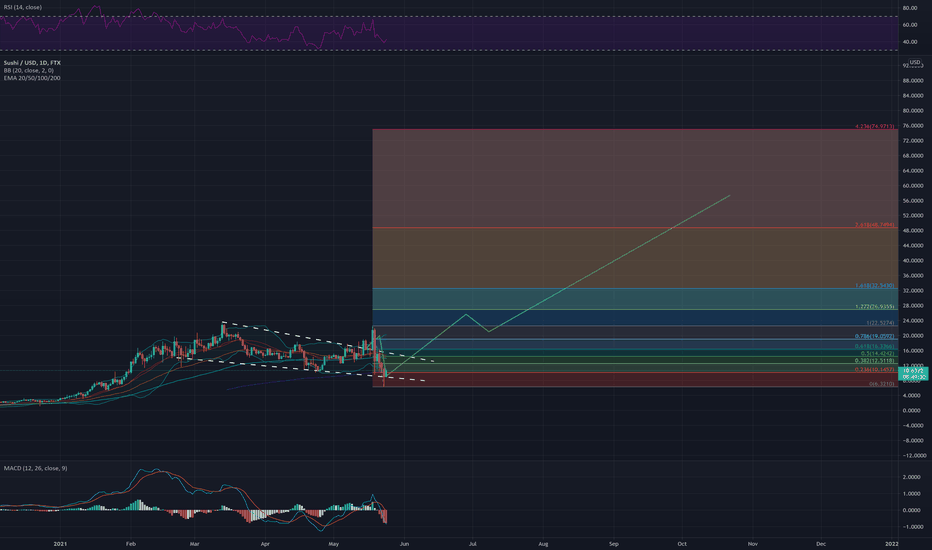Click the 0.618 Fibonacci level label
Viewport: 932px width, 550px height.
pyautogui.click(x=874, y=346)
